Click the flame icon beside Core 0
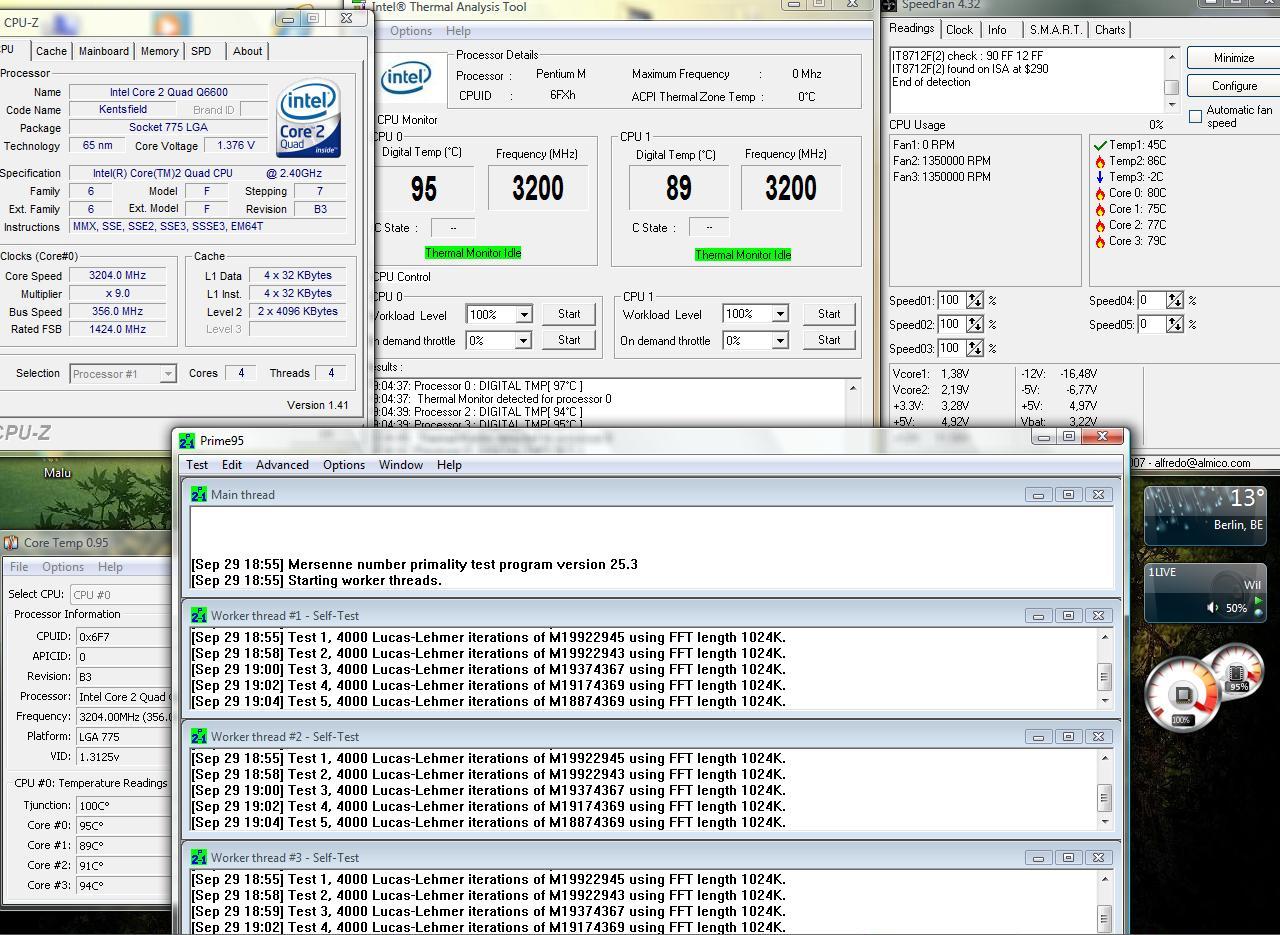This screenshot has width=1280, height=935. point(1100,193)
